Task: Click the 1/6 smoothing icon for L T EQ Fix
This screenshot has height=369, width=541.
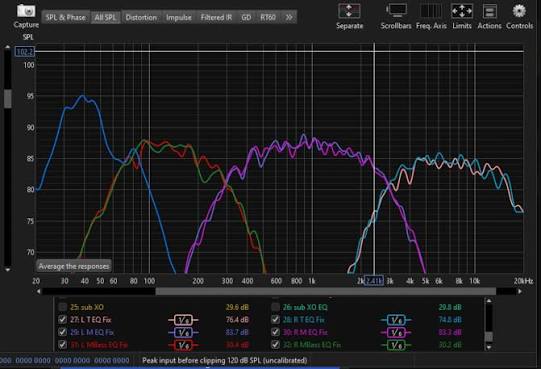Action: pos(183,320)
